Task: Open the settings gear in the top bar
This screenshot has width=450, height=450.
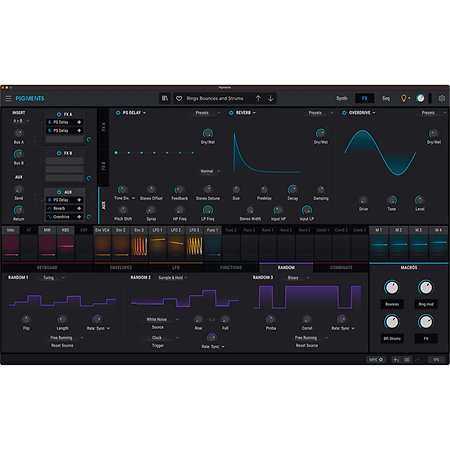Action: pyautogui.click(x=442, y=98)
